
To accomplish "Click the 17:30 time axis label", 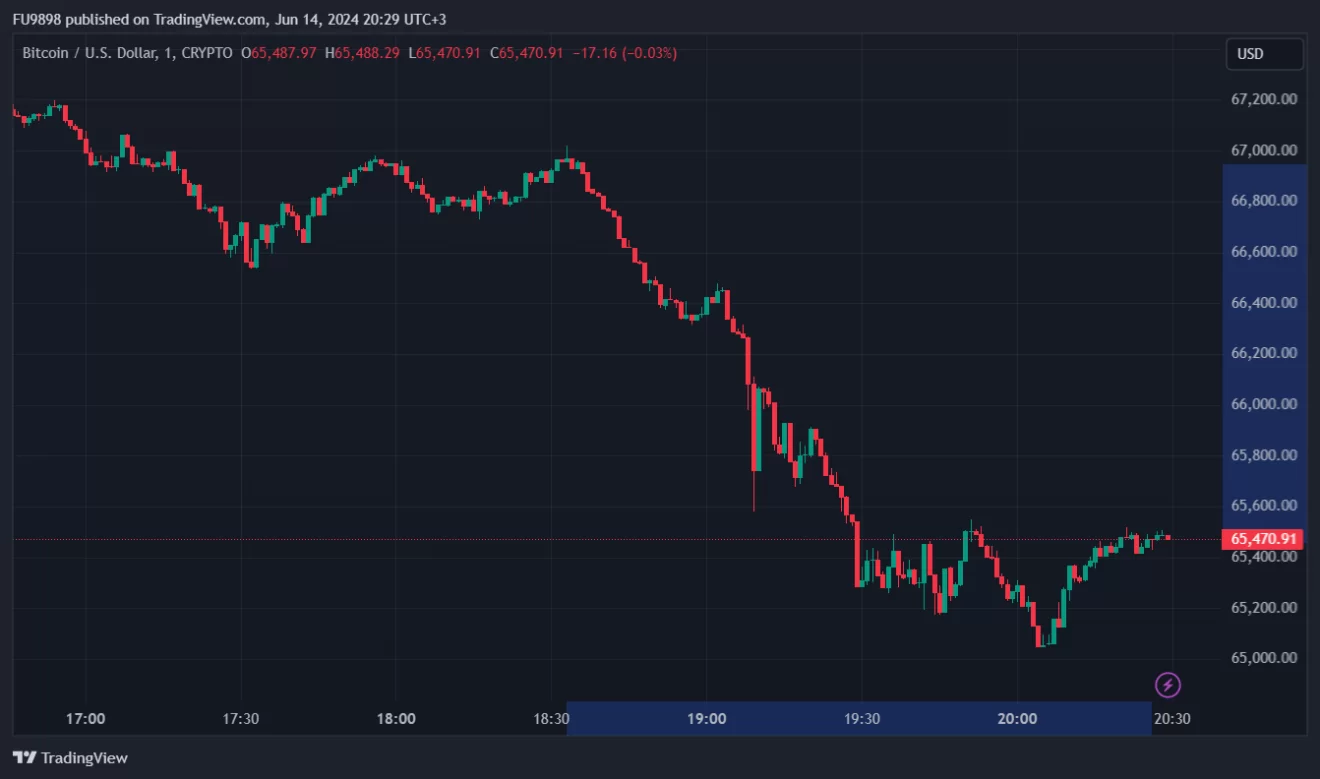I will click(x=241, y=718).
